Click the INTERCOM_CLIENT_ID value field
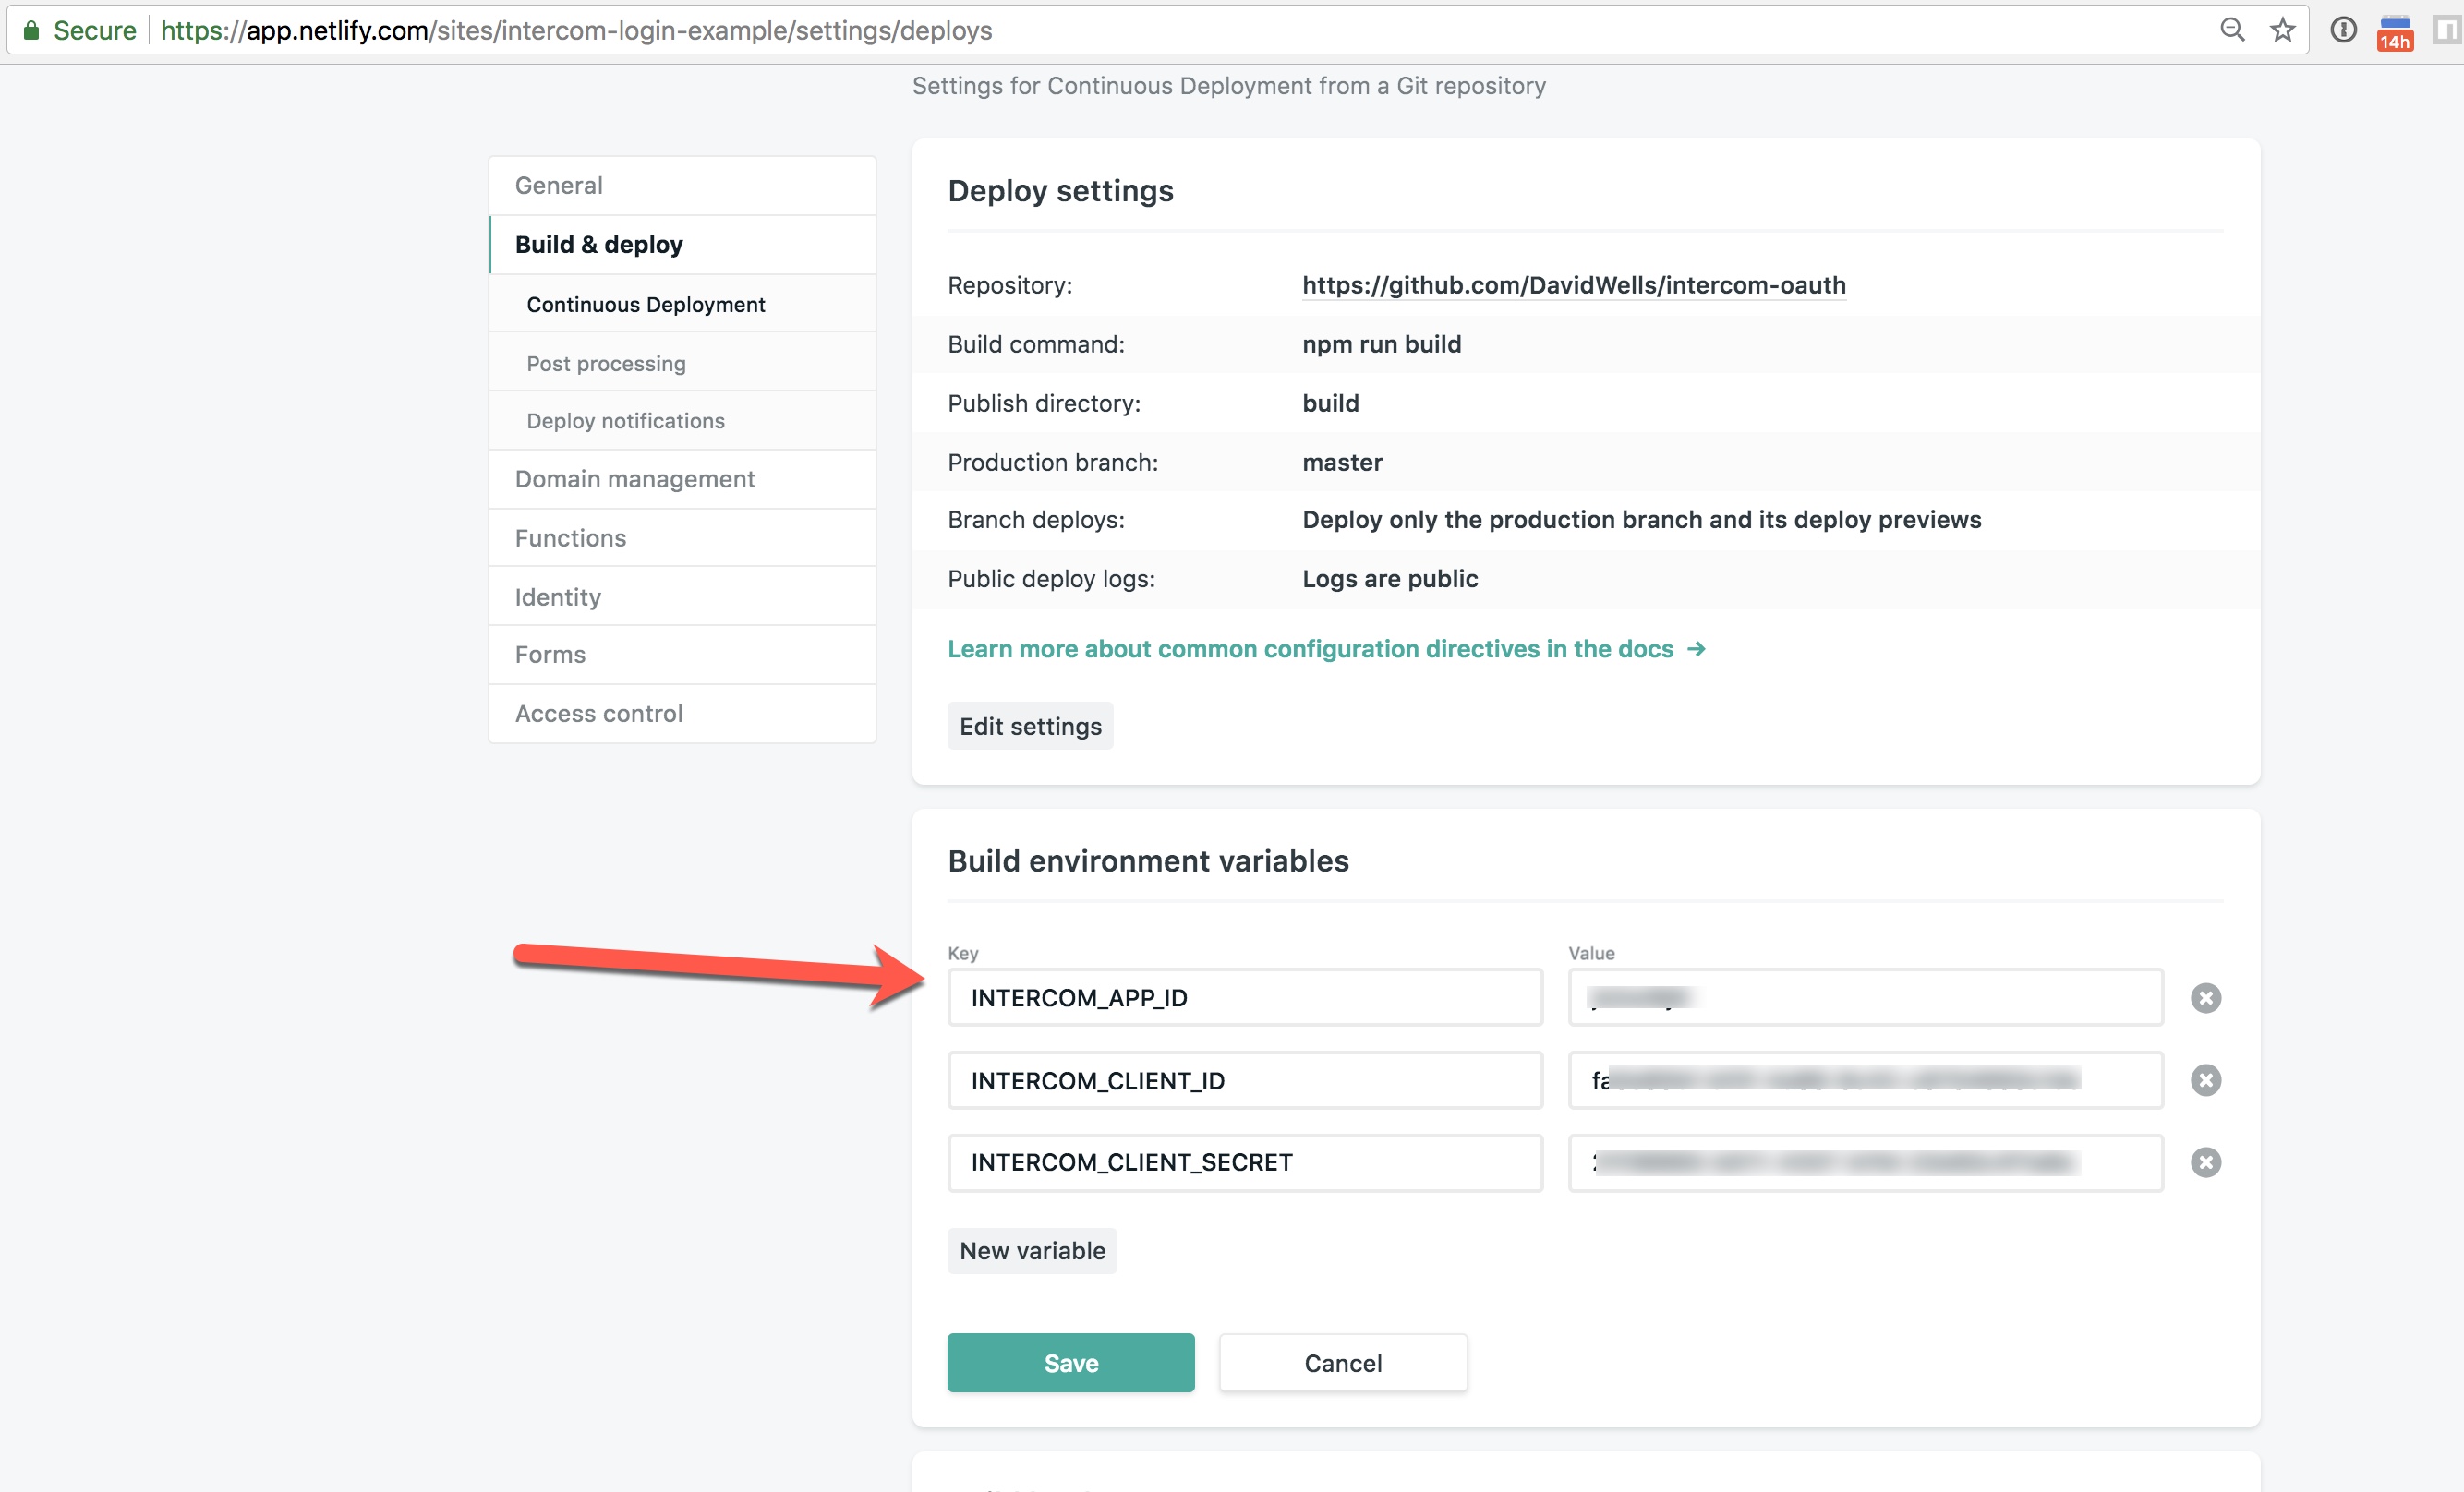Screen dimensions: 2464x1492 click(x=1865, y=1080)
